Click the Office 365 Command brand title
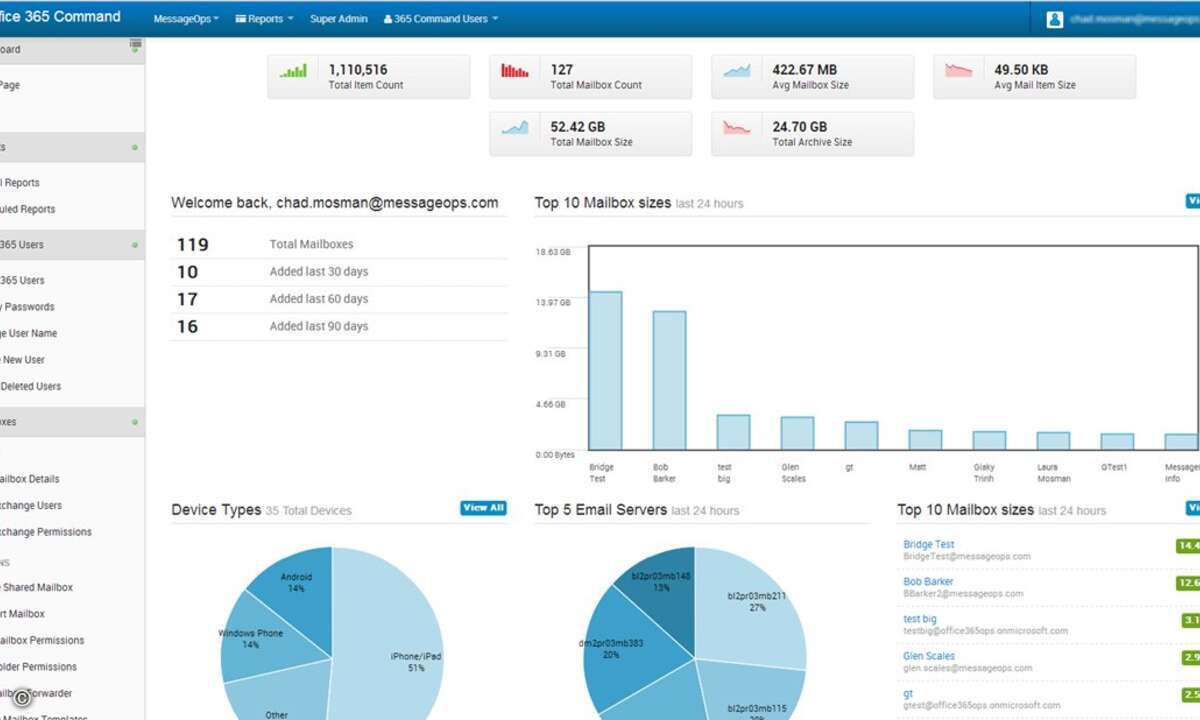Viewport: 1200px width, 720px height. click(x=60, y=16)
